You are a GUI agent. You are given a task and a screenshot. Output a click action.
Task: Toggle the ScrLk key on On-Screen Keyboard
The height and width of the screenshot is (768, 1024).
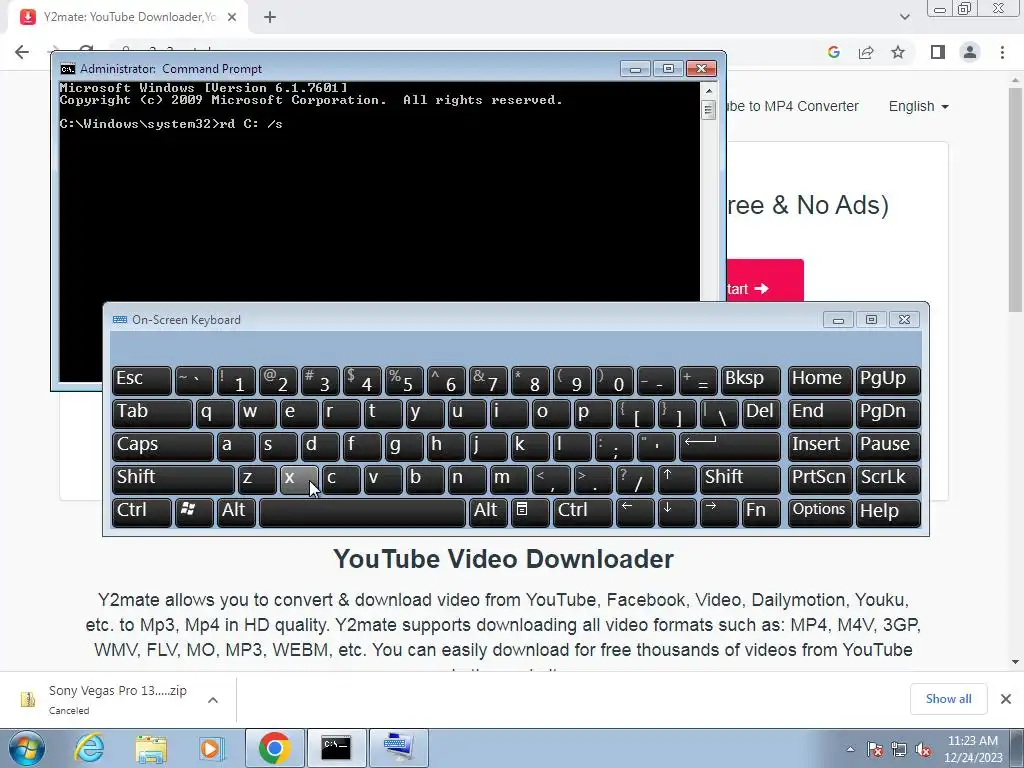click(887, 479)
